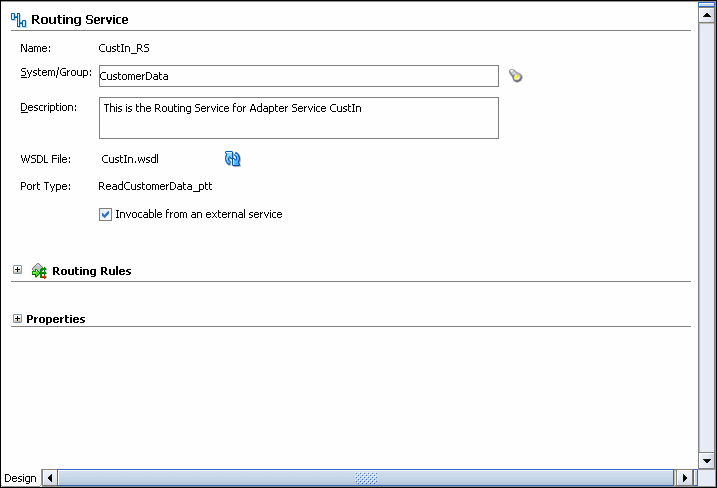Screen dimensions: 717x488
Task: Click the Properties heading text
Action: coord(56,319)
